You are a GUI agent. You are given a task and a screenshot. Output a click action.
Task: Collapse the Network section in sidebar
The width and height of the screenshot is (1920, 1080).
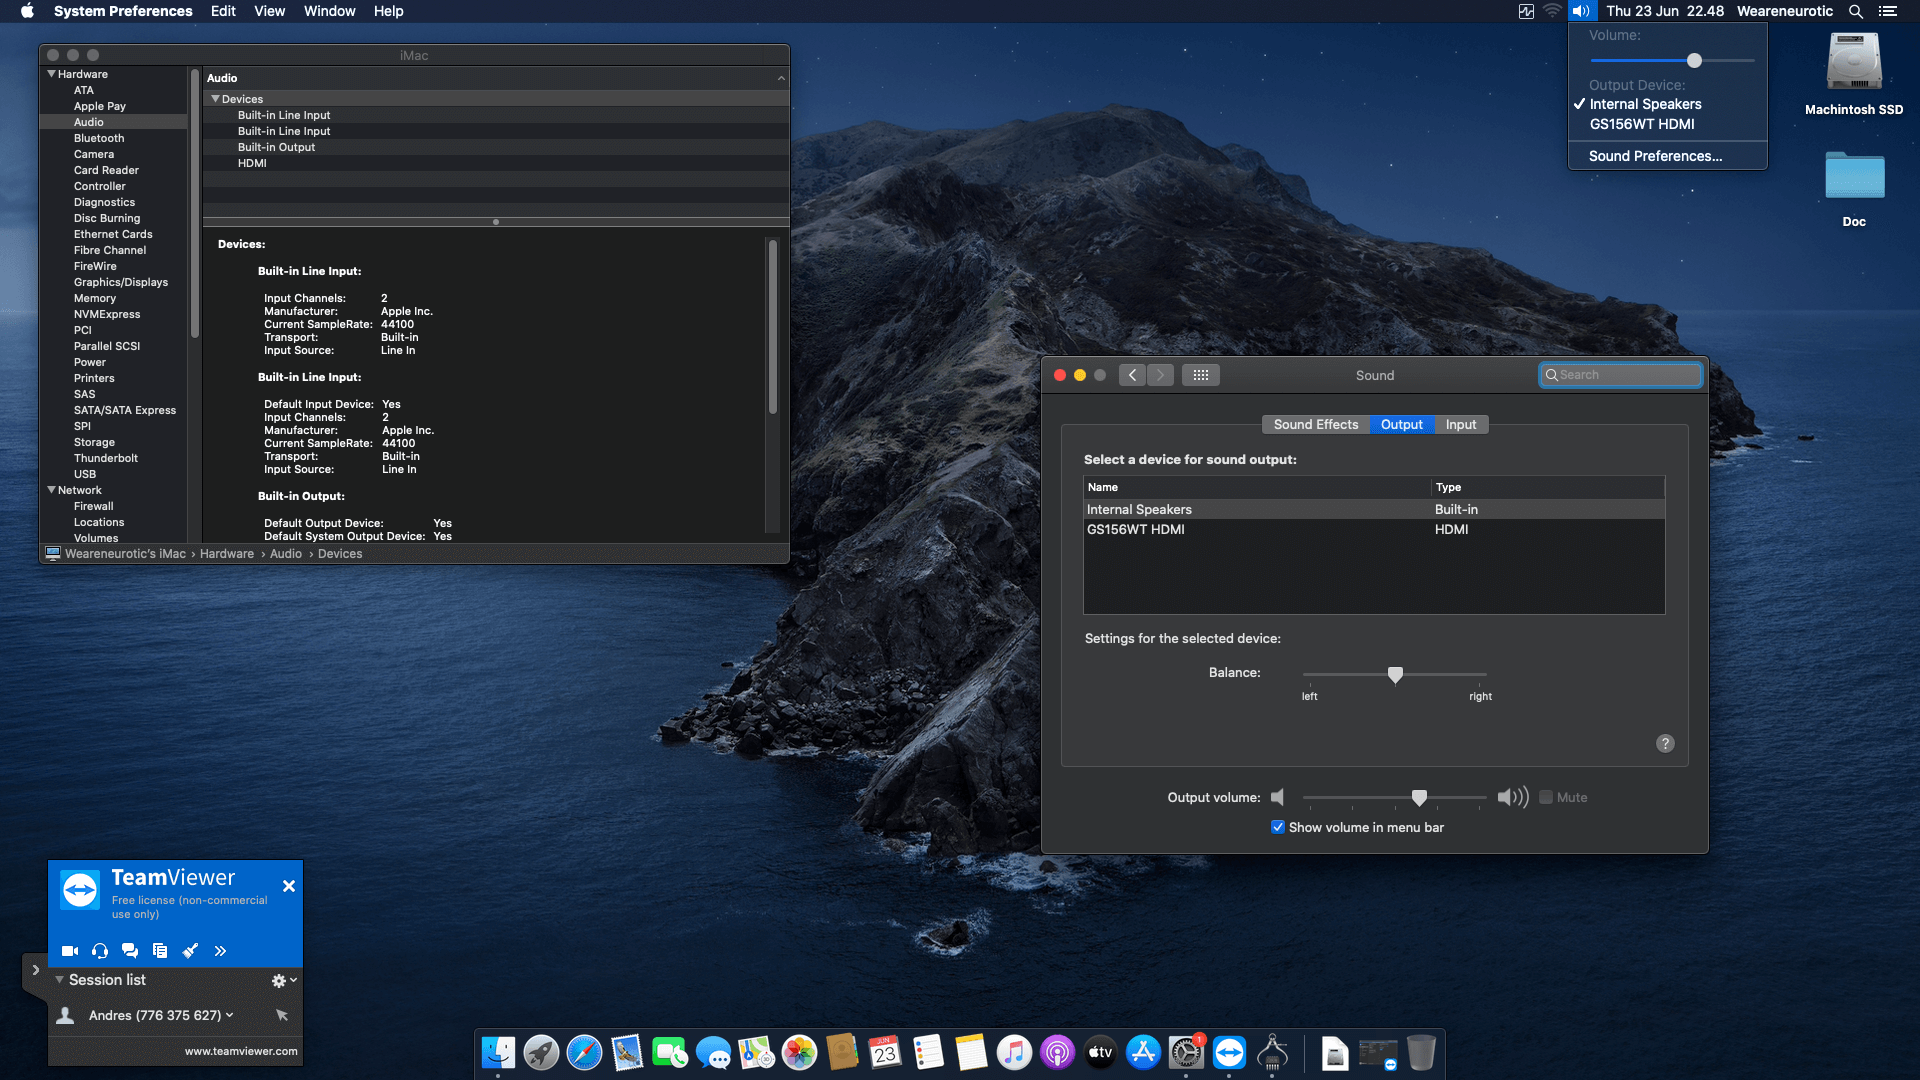(x=51, y=490)
